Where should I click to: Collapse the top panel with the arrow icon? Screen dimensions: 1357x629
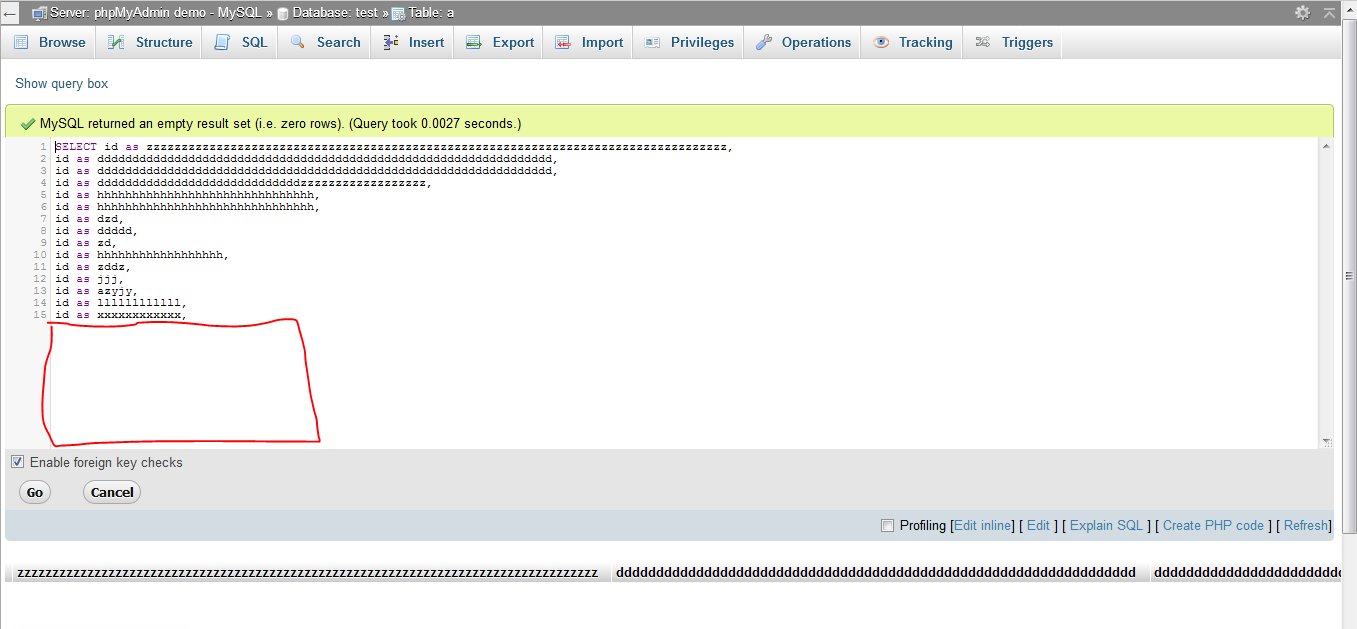1327,11
